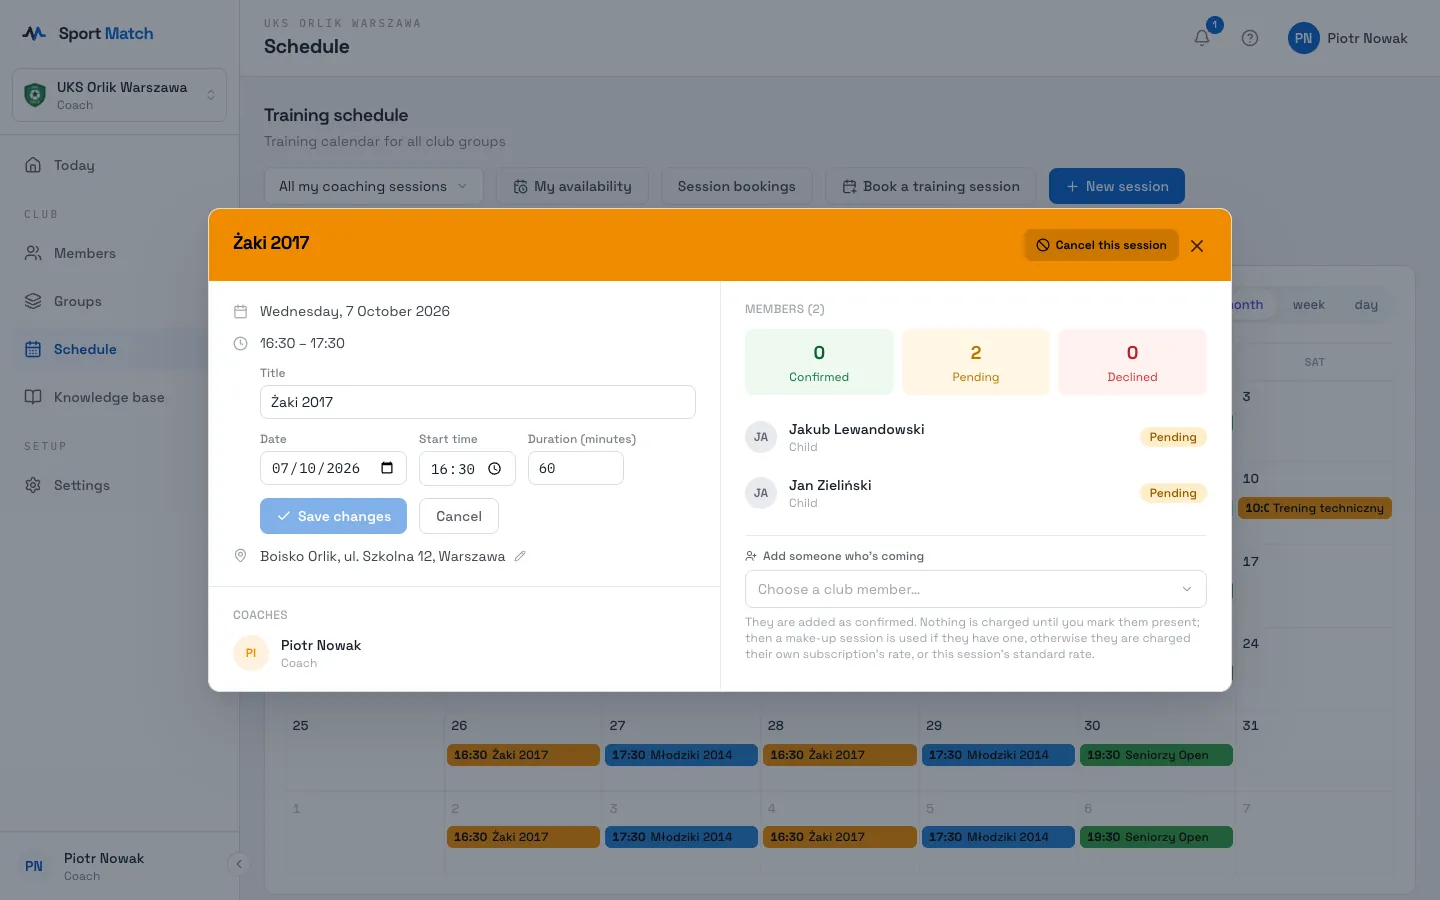The width and height of the screenshot is (1440, 900).
Task: Open My availability
Action: tap(572, 186)
